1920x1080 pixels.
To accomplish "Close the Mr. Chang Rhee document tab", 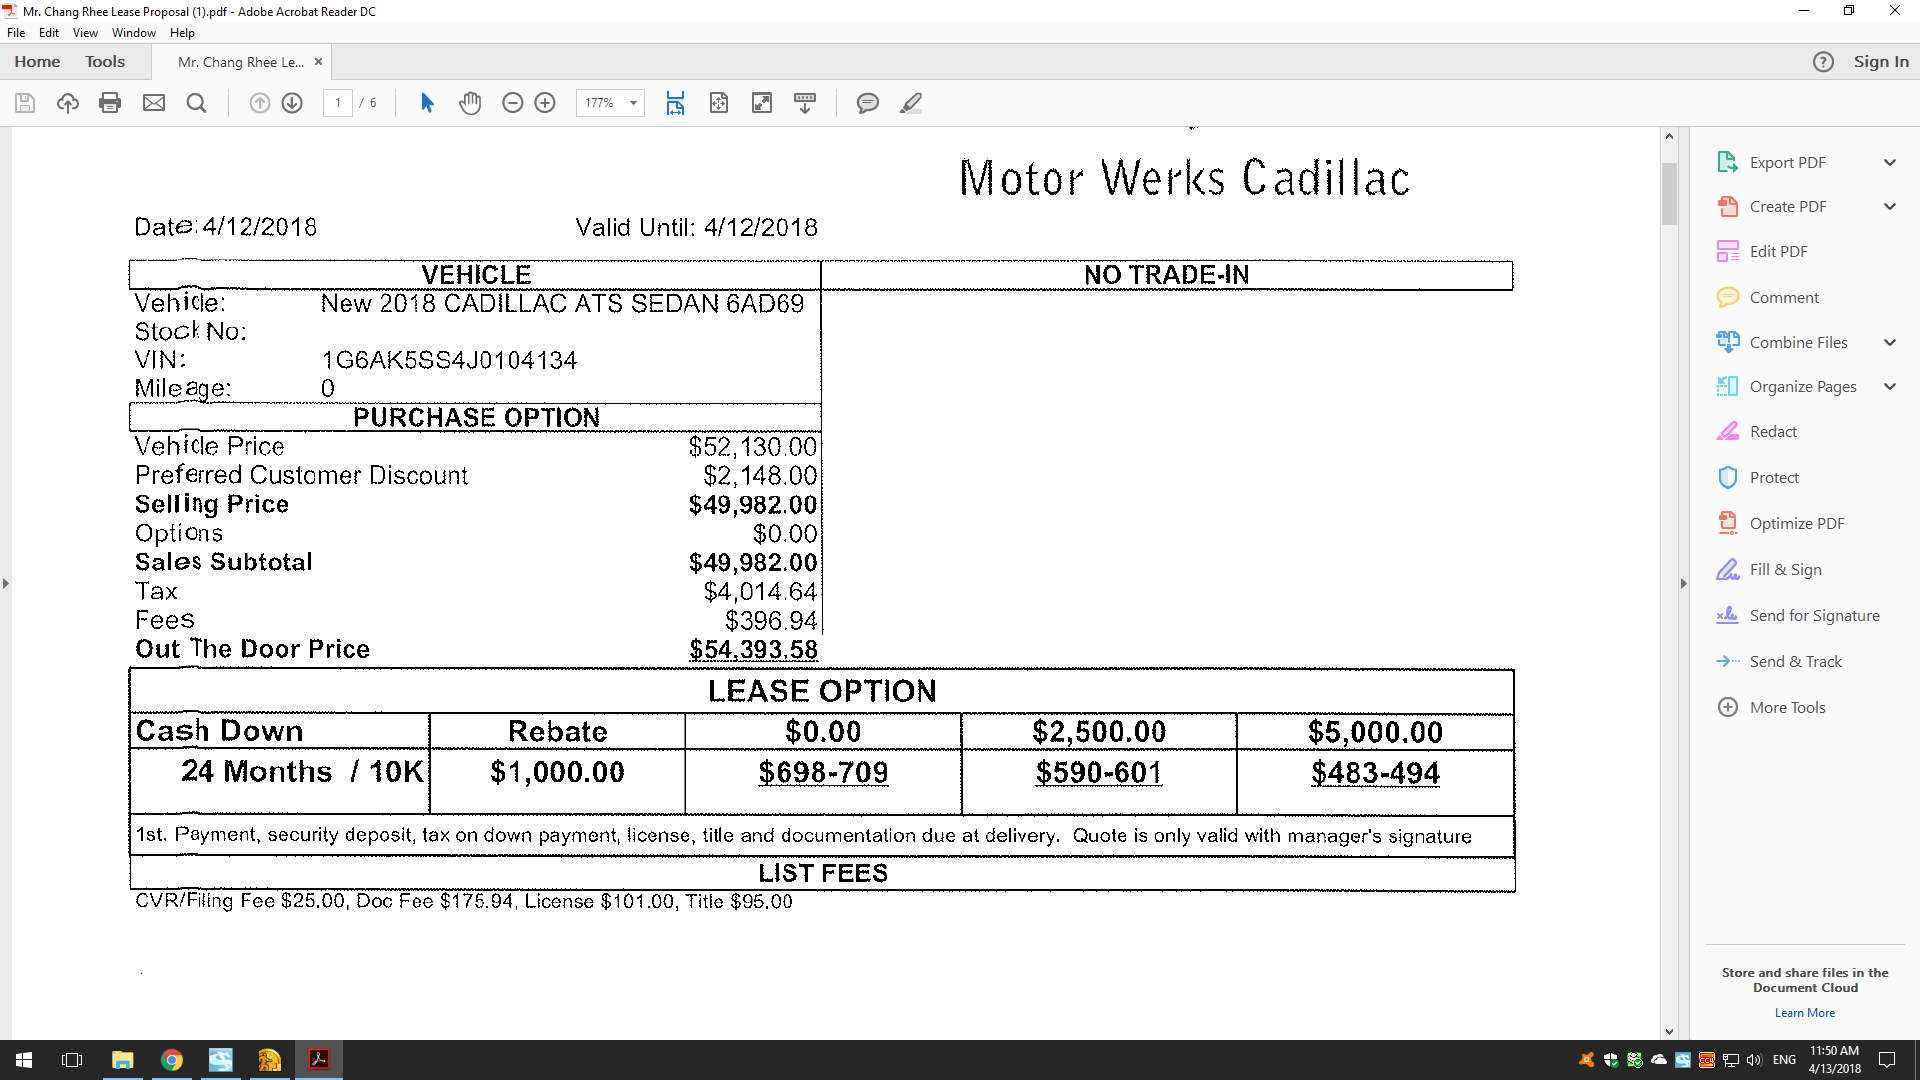I will (319, 62).
